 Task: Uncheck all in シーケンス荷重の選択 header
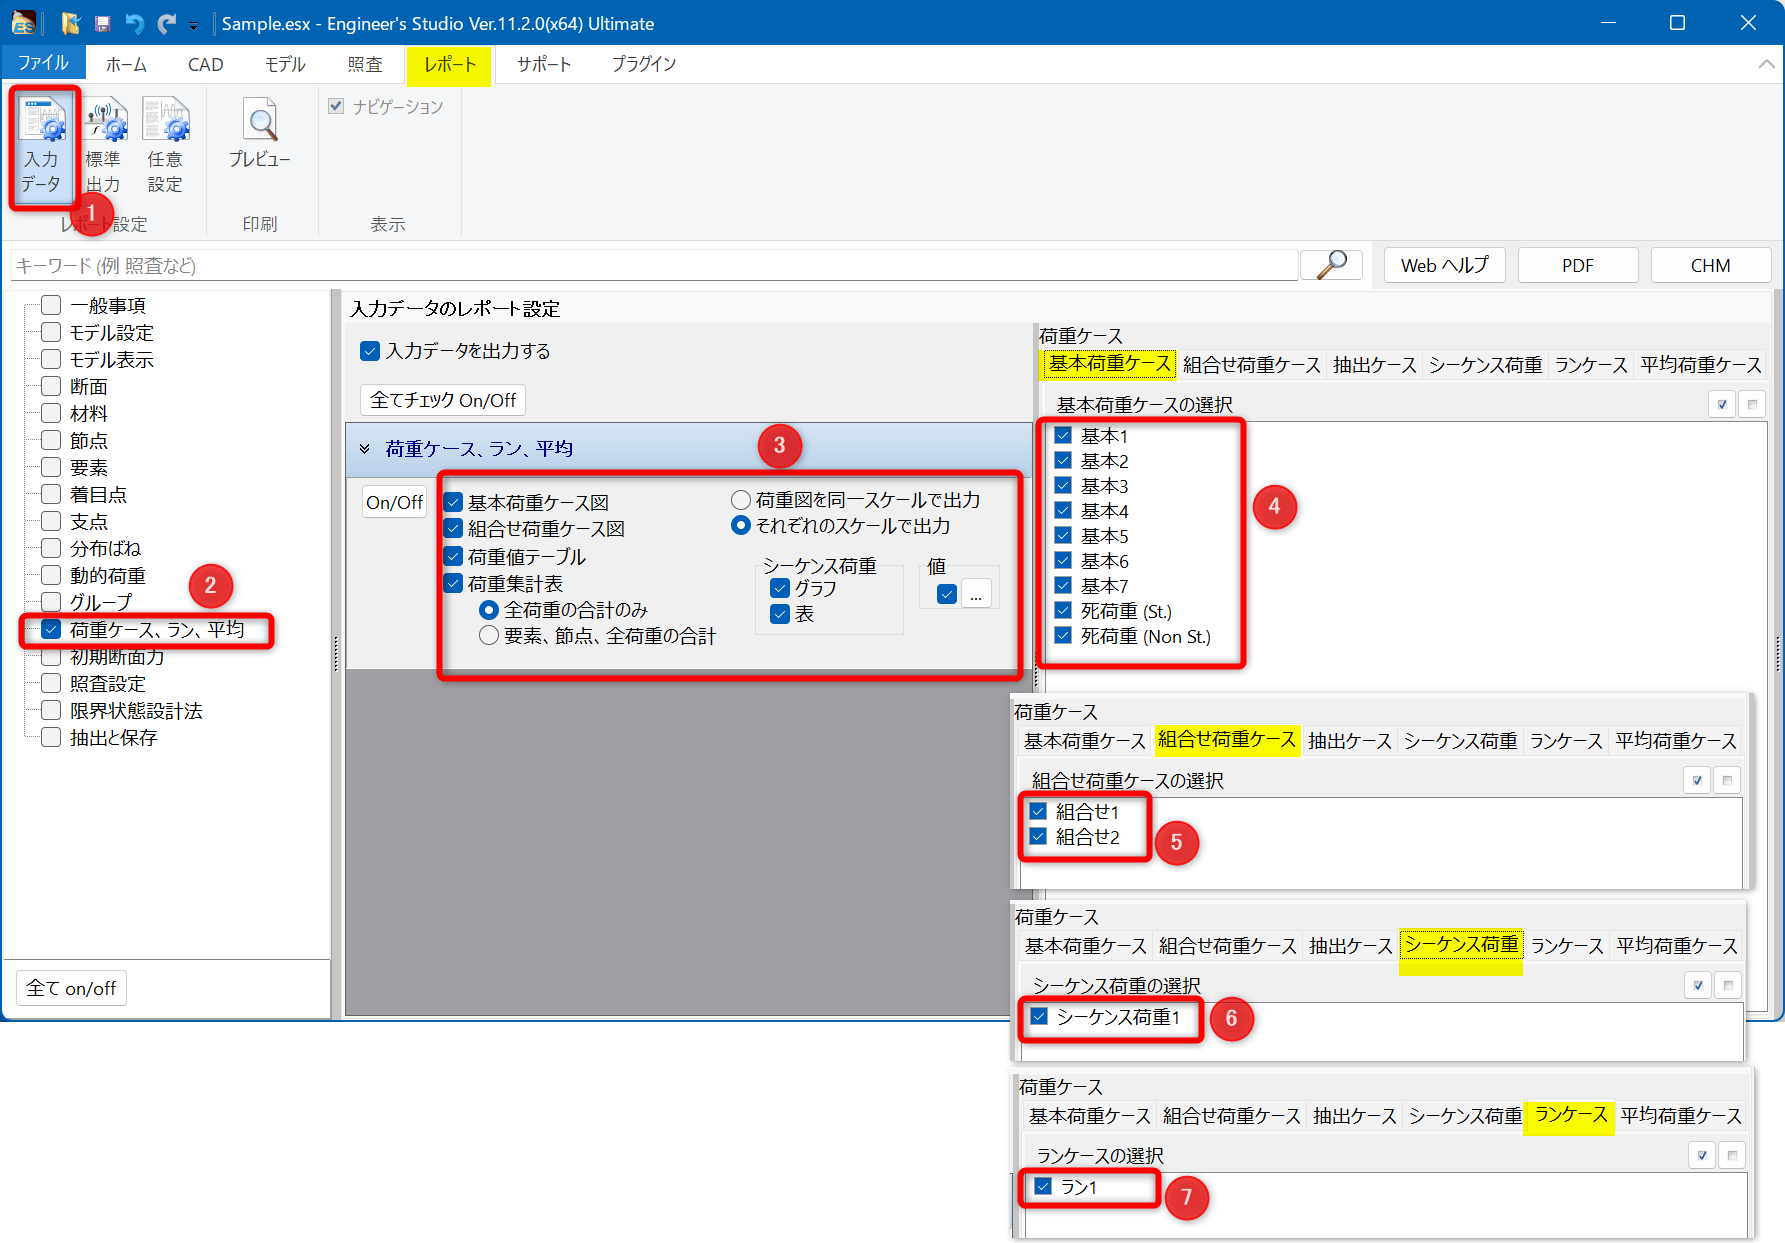(x=1728, y=986)
